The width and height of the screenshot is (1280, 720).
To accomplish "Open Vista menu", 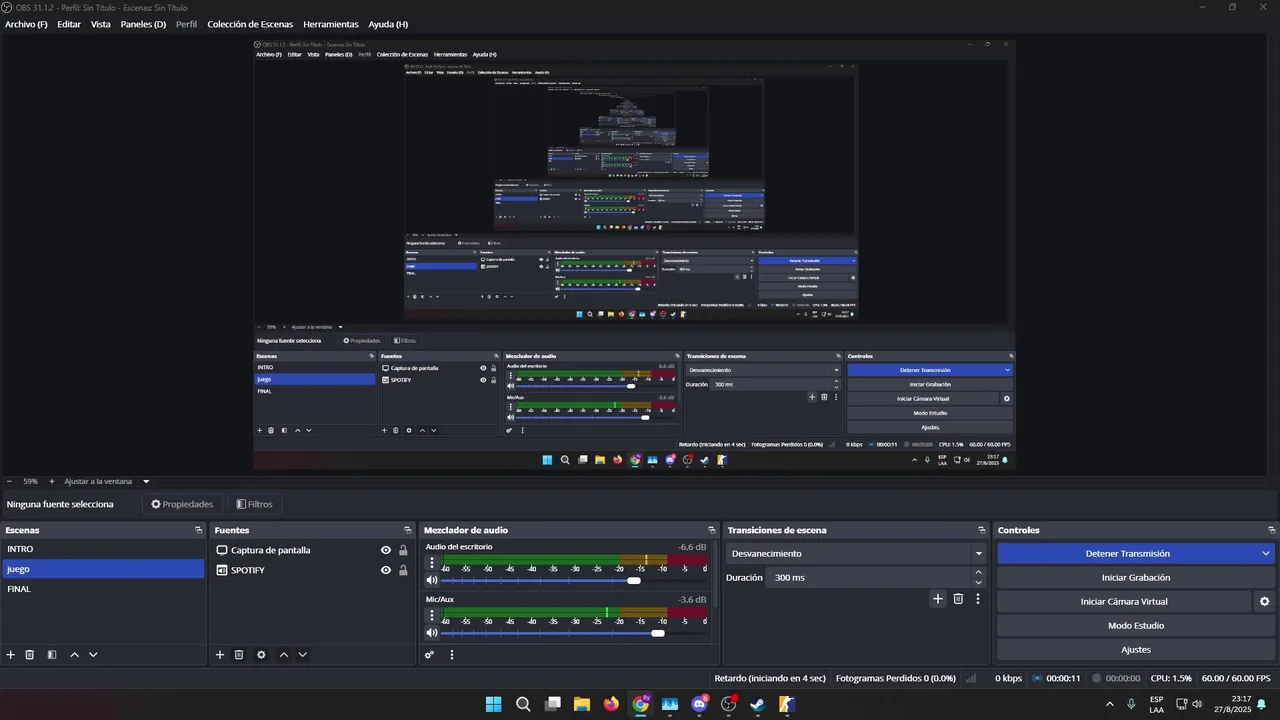I will [101, 24].
